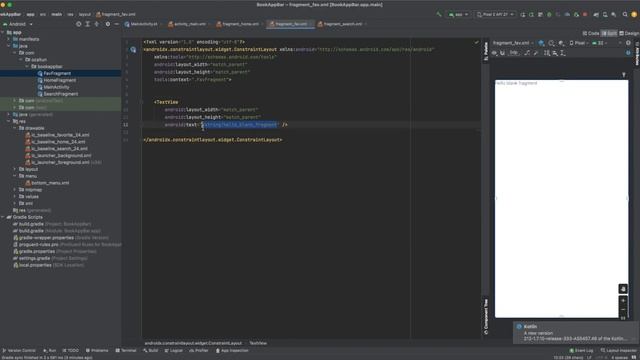Viewport: 640px width, 360px height.
Task: Collapse the app module node
Action: 3,32
